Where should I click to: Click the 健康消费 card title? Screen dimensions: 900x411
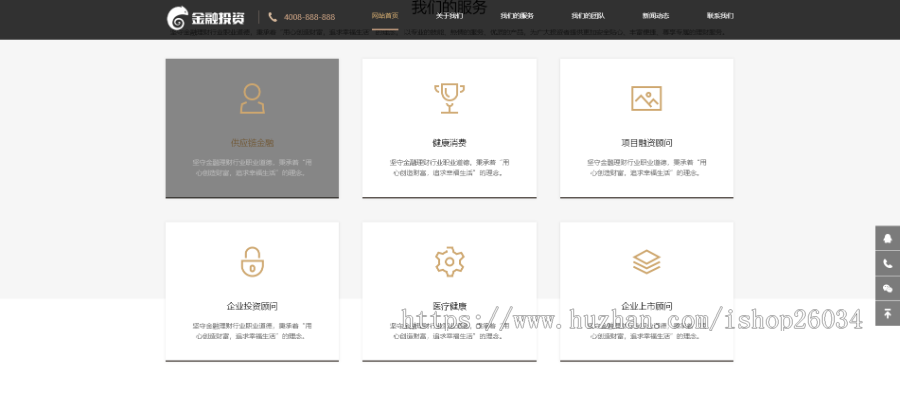pyautogui.click(x=449, y=143)
